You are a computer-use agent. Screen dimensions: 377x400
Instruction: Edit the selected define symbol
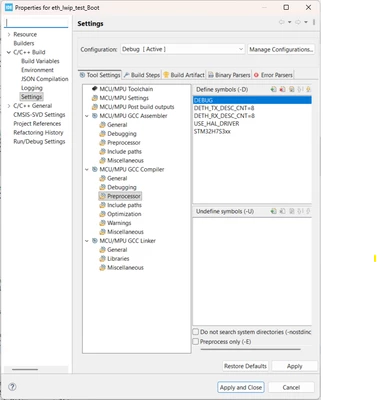(x=291, y=89)
